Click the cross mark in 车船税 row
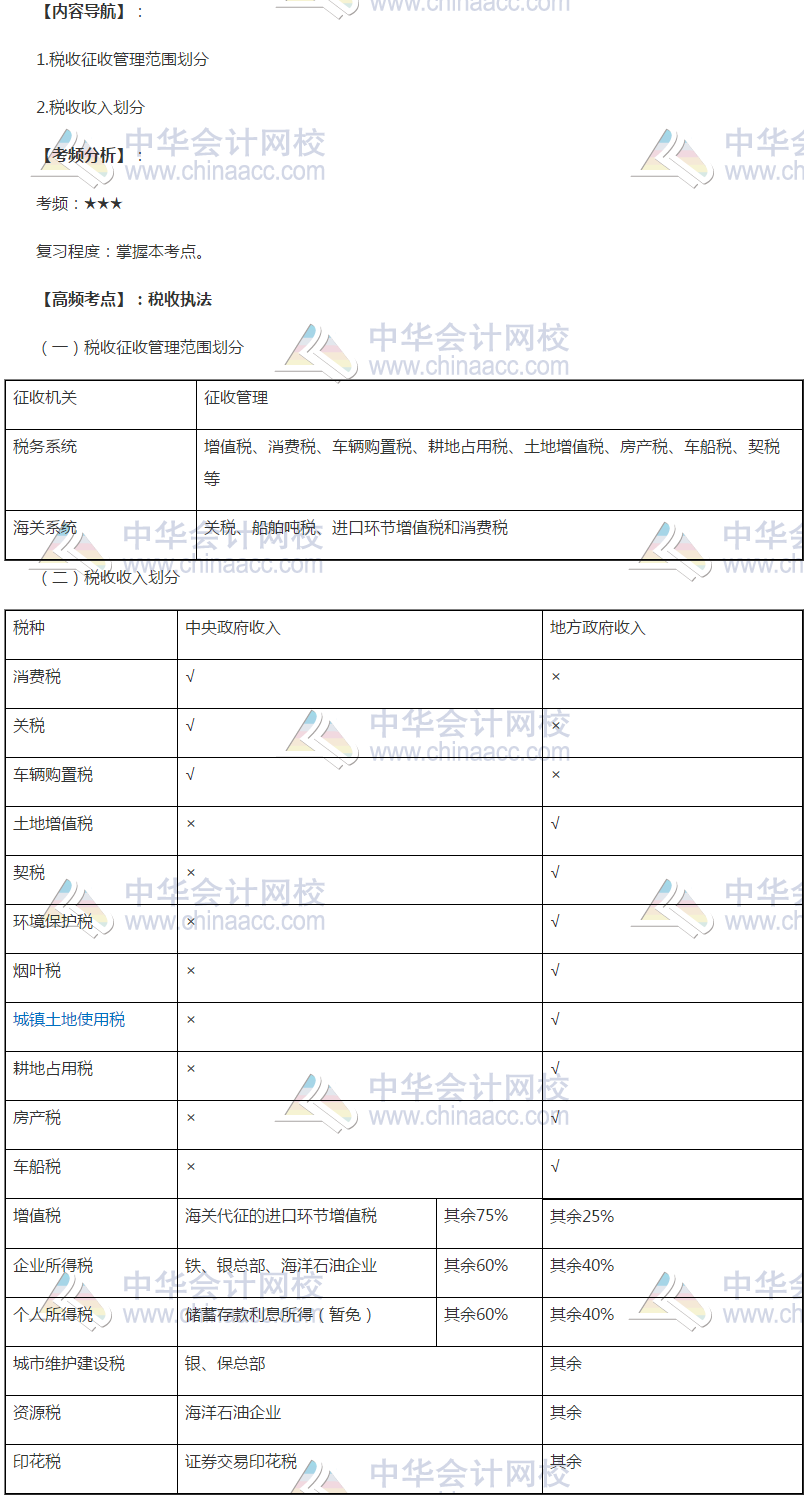This screenshot has width=807, height=1498. click(x=191, y=1167)
